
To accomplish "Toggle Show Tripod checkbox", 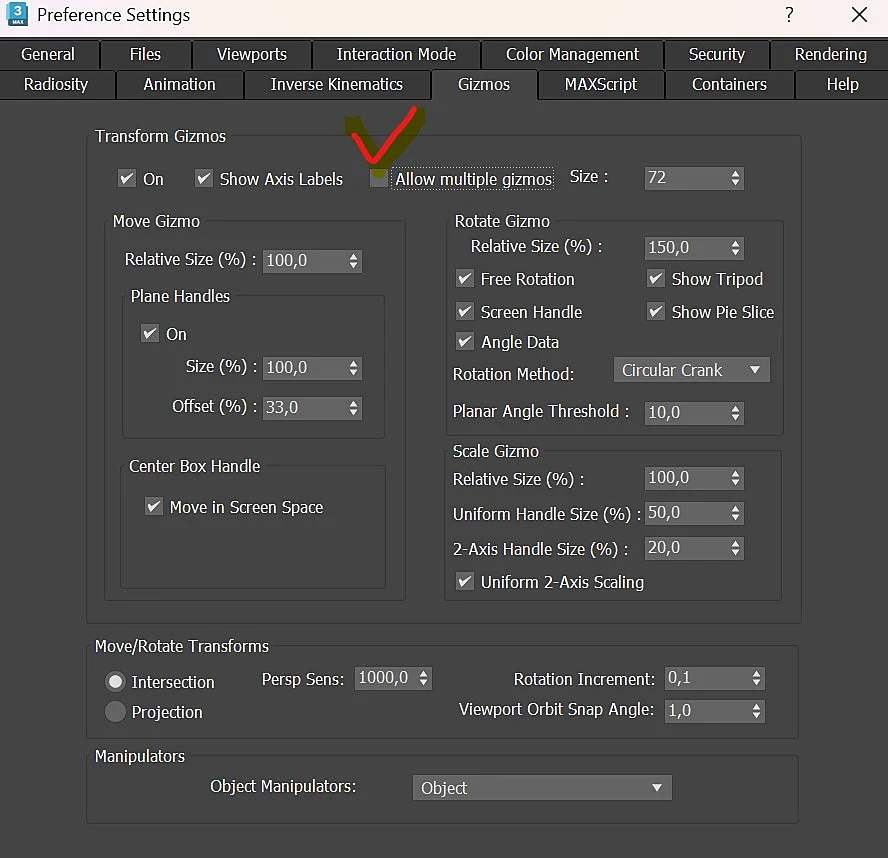I will pyautogui.click(x=656, y=279).
